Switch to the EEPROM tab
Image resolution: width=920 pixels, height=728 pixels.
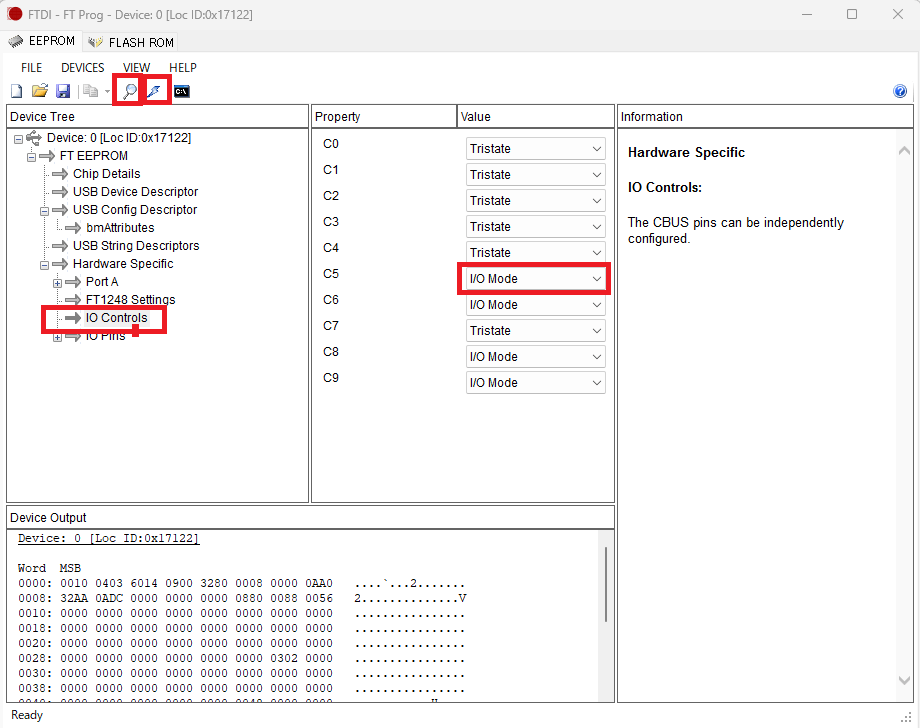click(x=42, y=41)
